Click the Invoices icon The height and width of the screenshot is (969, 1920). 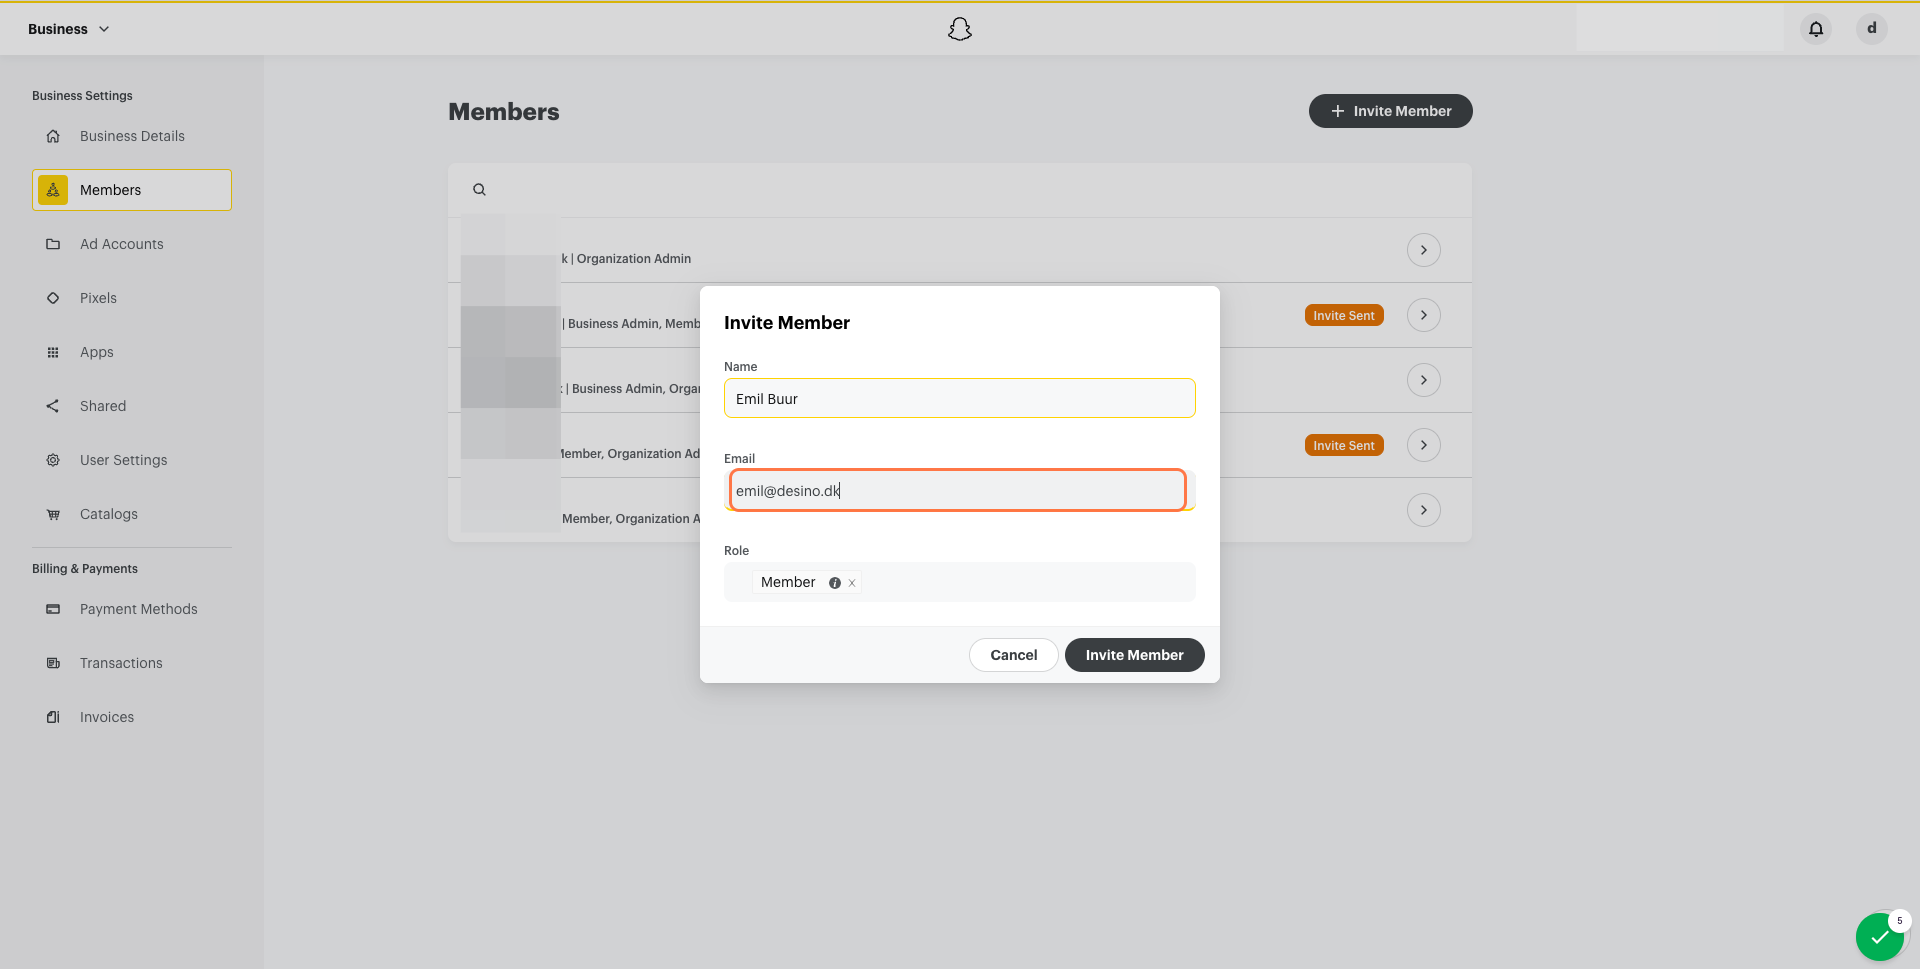(53, 717)
